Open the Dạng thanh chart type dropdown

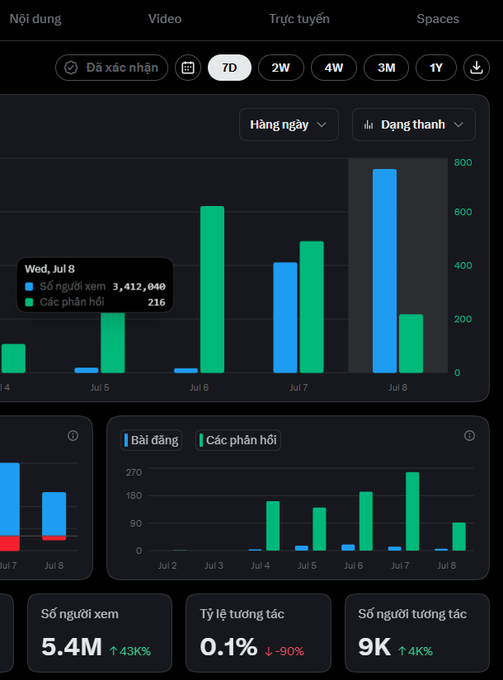[x=414, y=125]
